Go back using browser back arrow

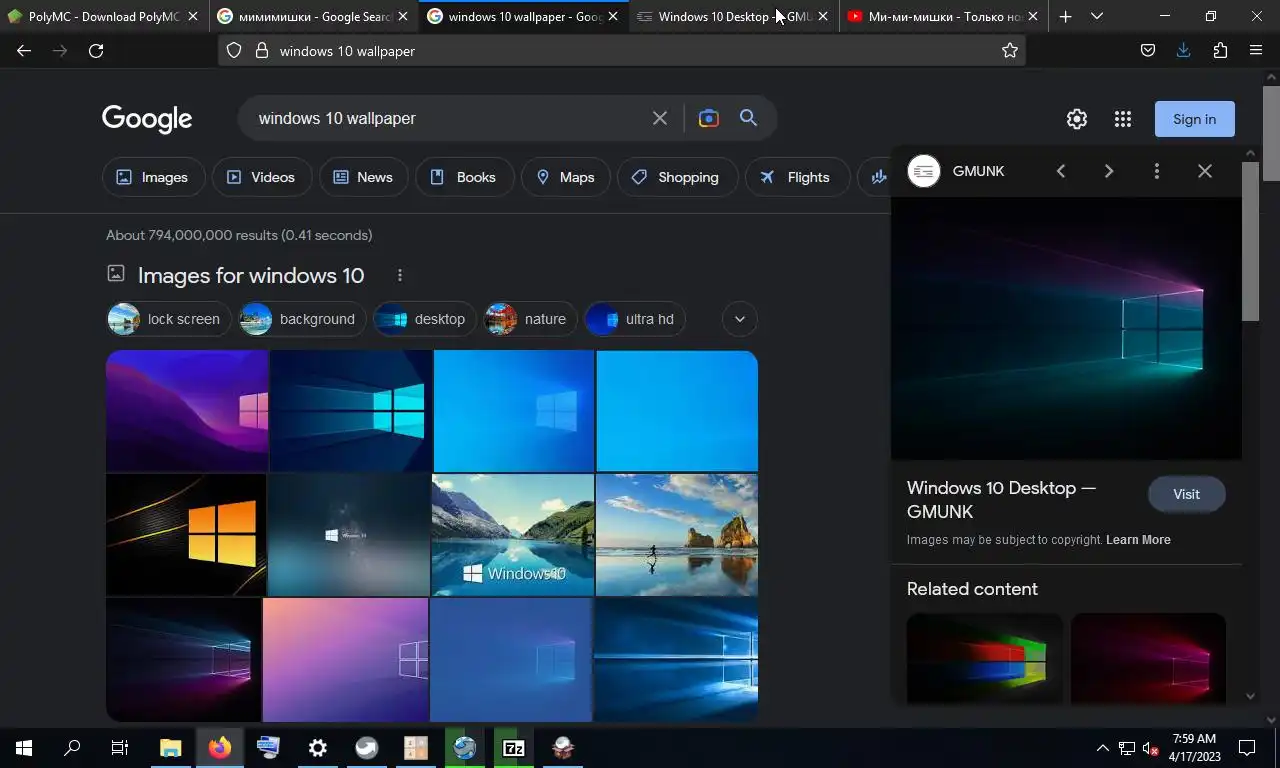pyautogui.click(x=24, y=51)
